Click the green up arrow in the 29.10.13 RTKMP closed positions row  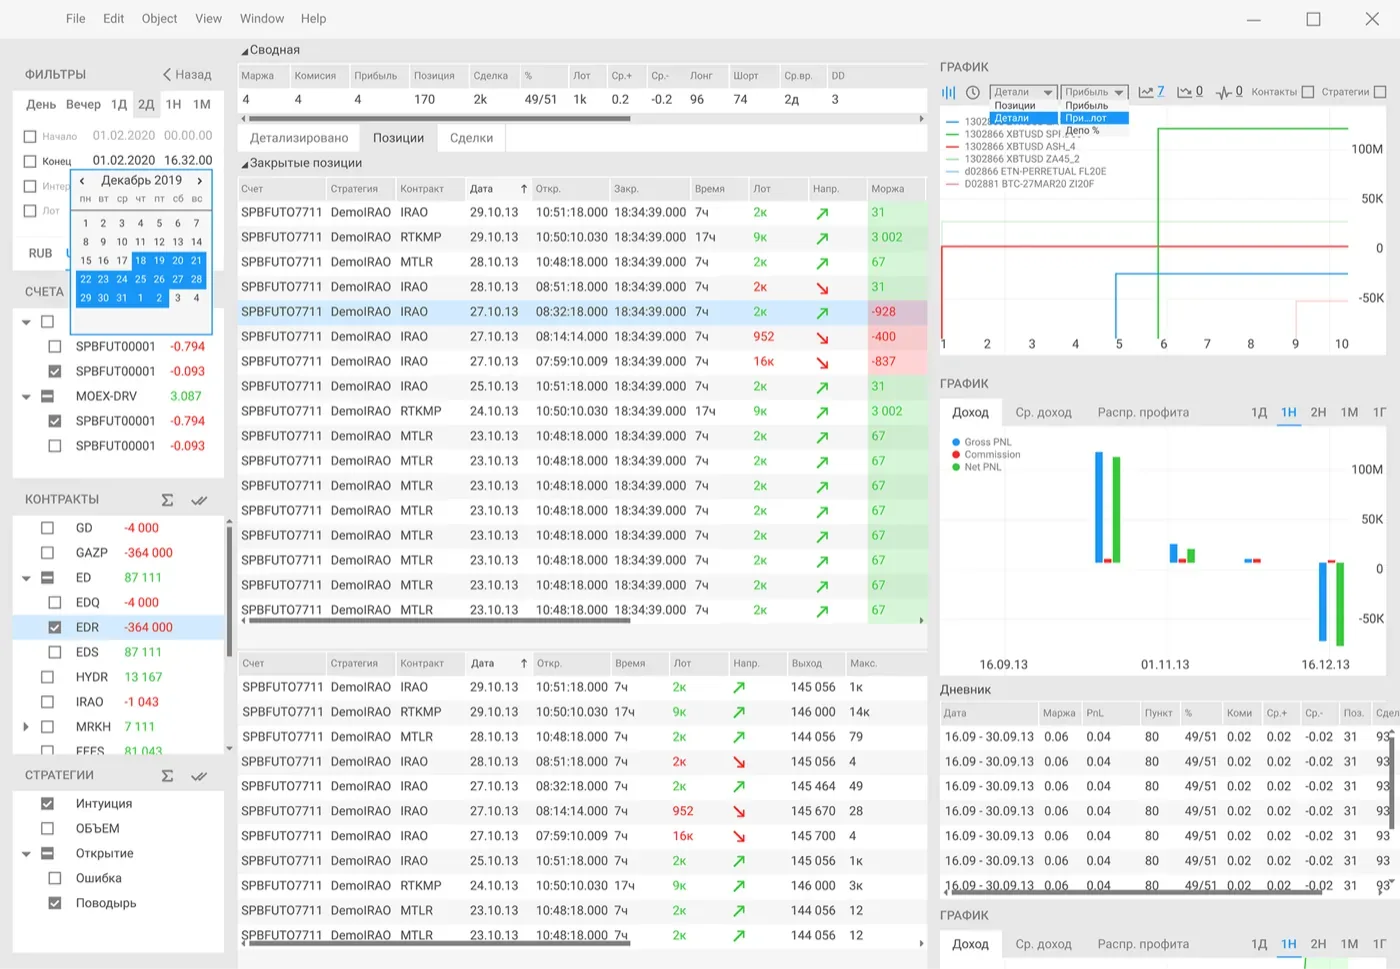(822, 238)
